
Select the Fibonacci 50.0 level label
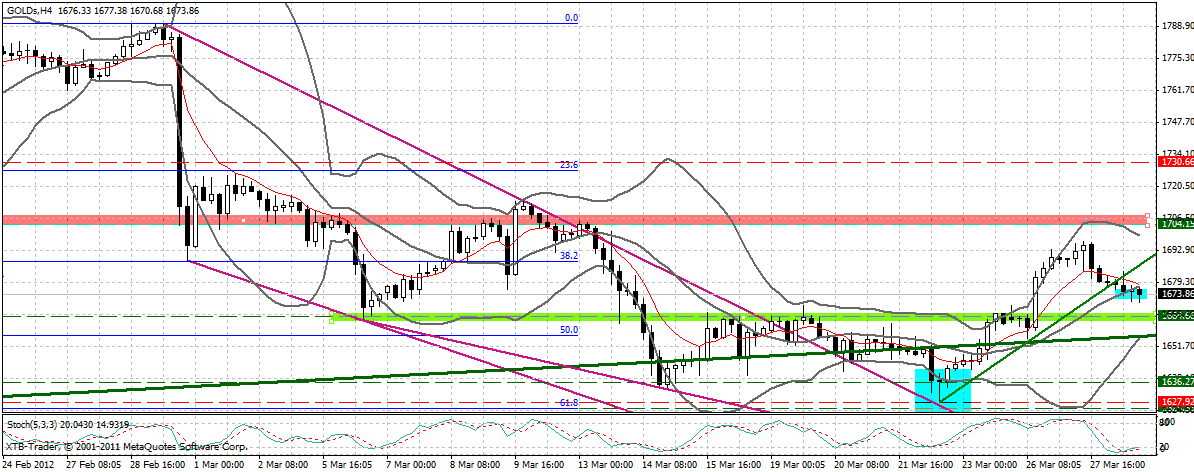tap(570, 330)
